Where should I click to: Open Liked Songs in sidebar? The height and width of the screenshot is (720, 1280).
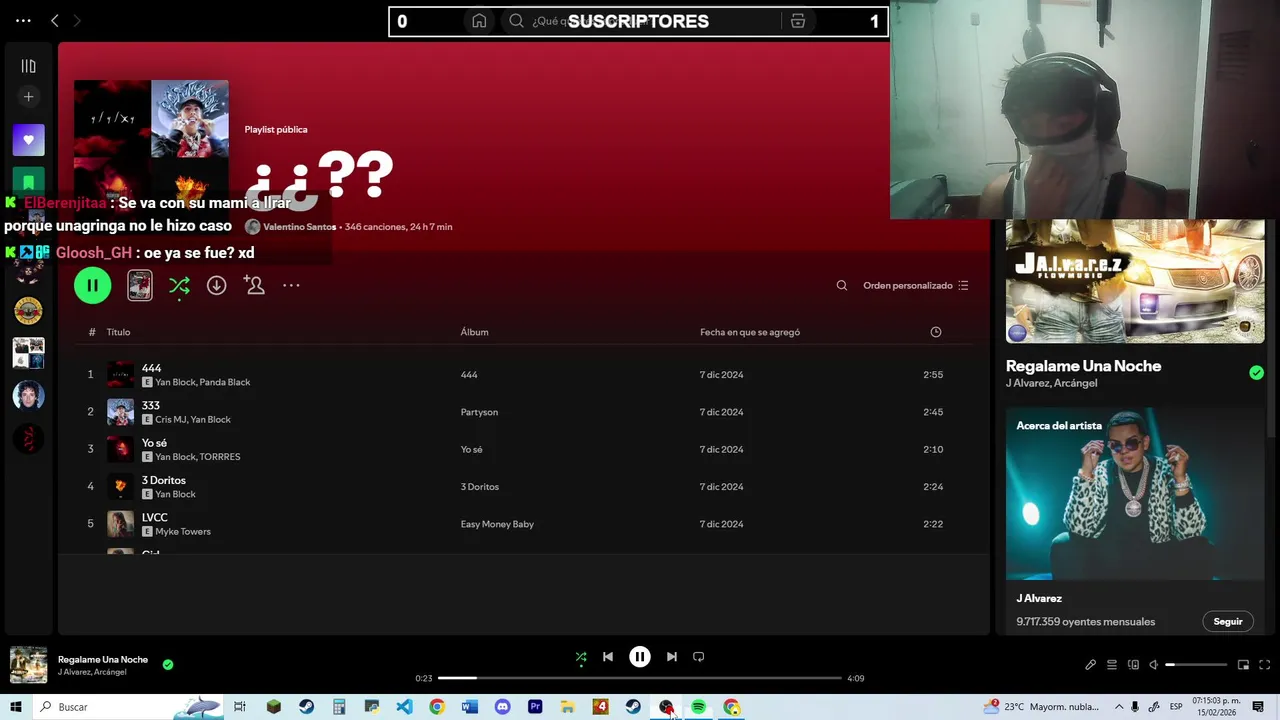click(x=28, y=140)
